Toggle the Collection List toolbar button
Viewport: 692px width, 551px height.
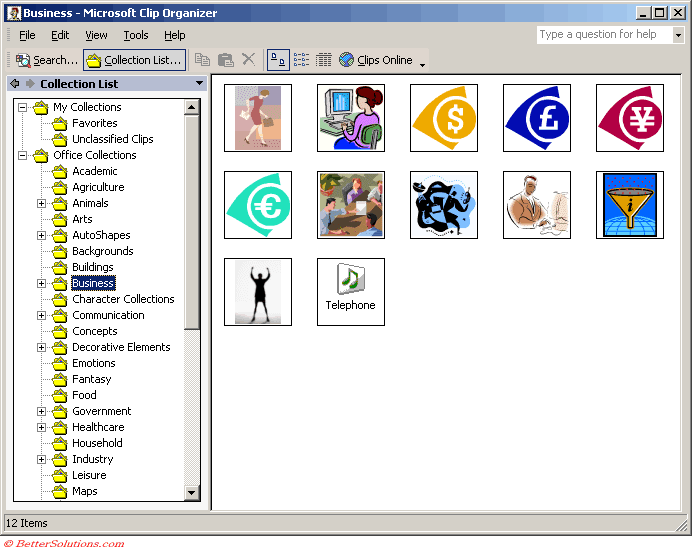point(134,60)
